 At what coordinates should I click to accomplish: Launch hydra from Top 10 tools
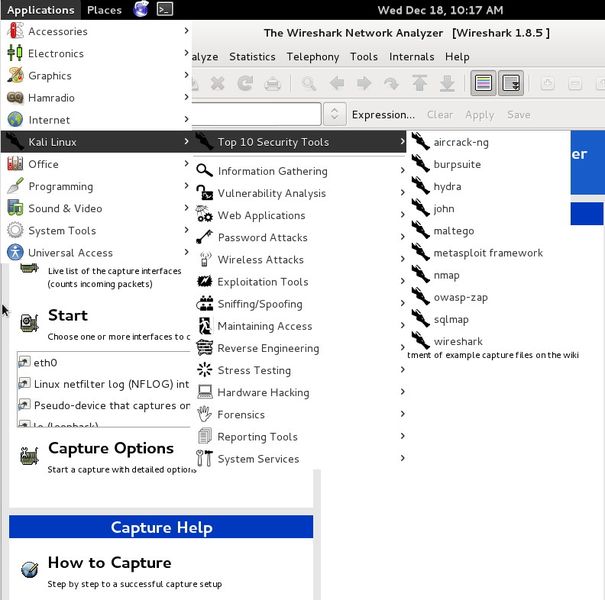489,186
